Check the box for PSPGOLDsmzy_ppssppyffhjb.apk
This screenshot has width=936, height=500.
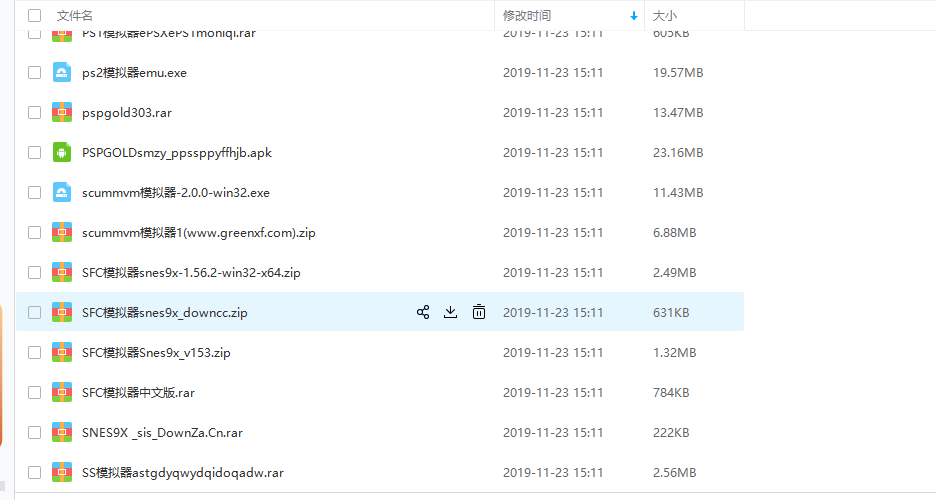(35, 152)
